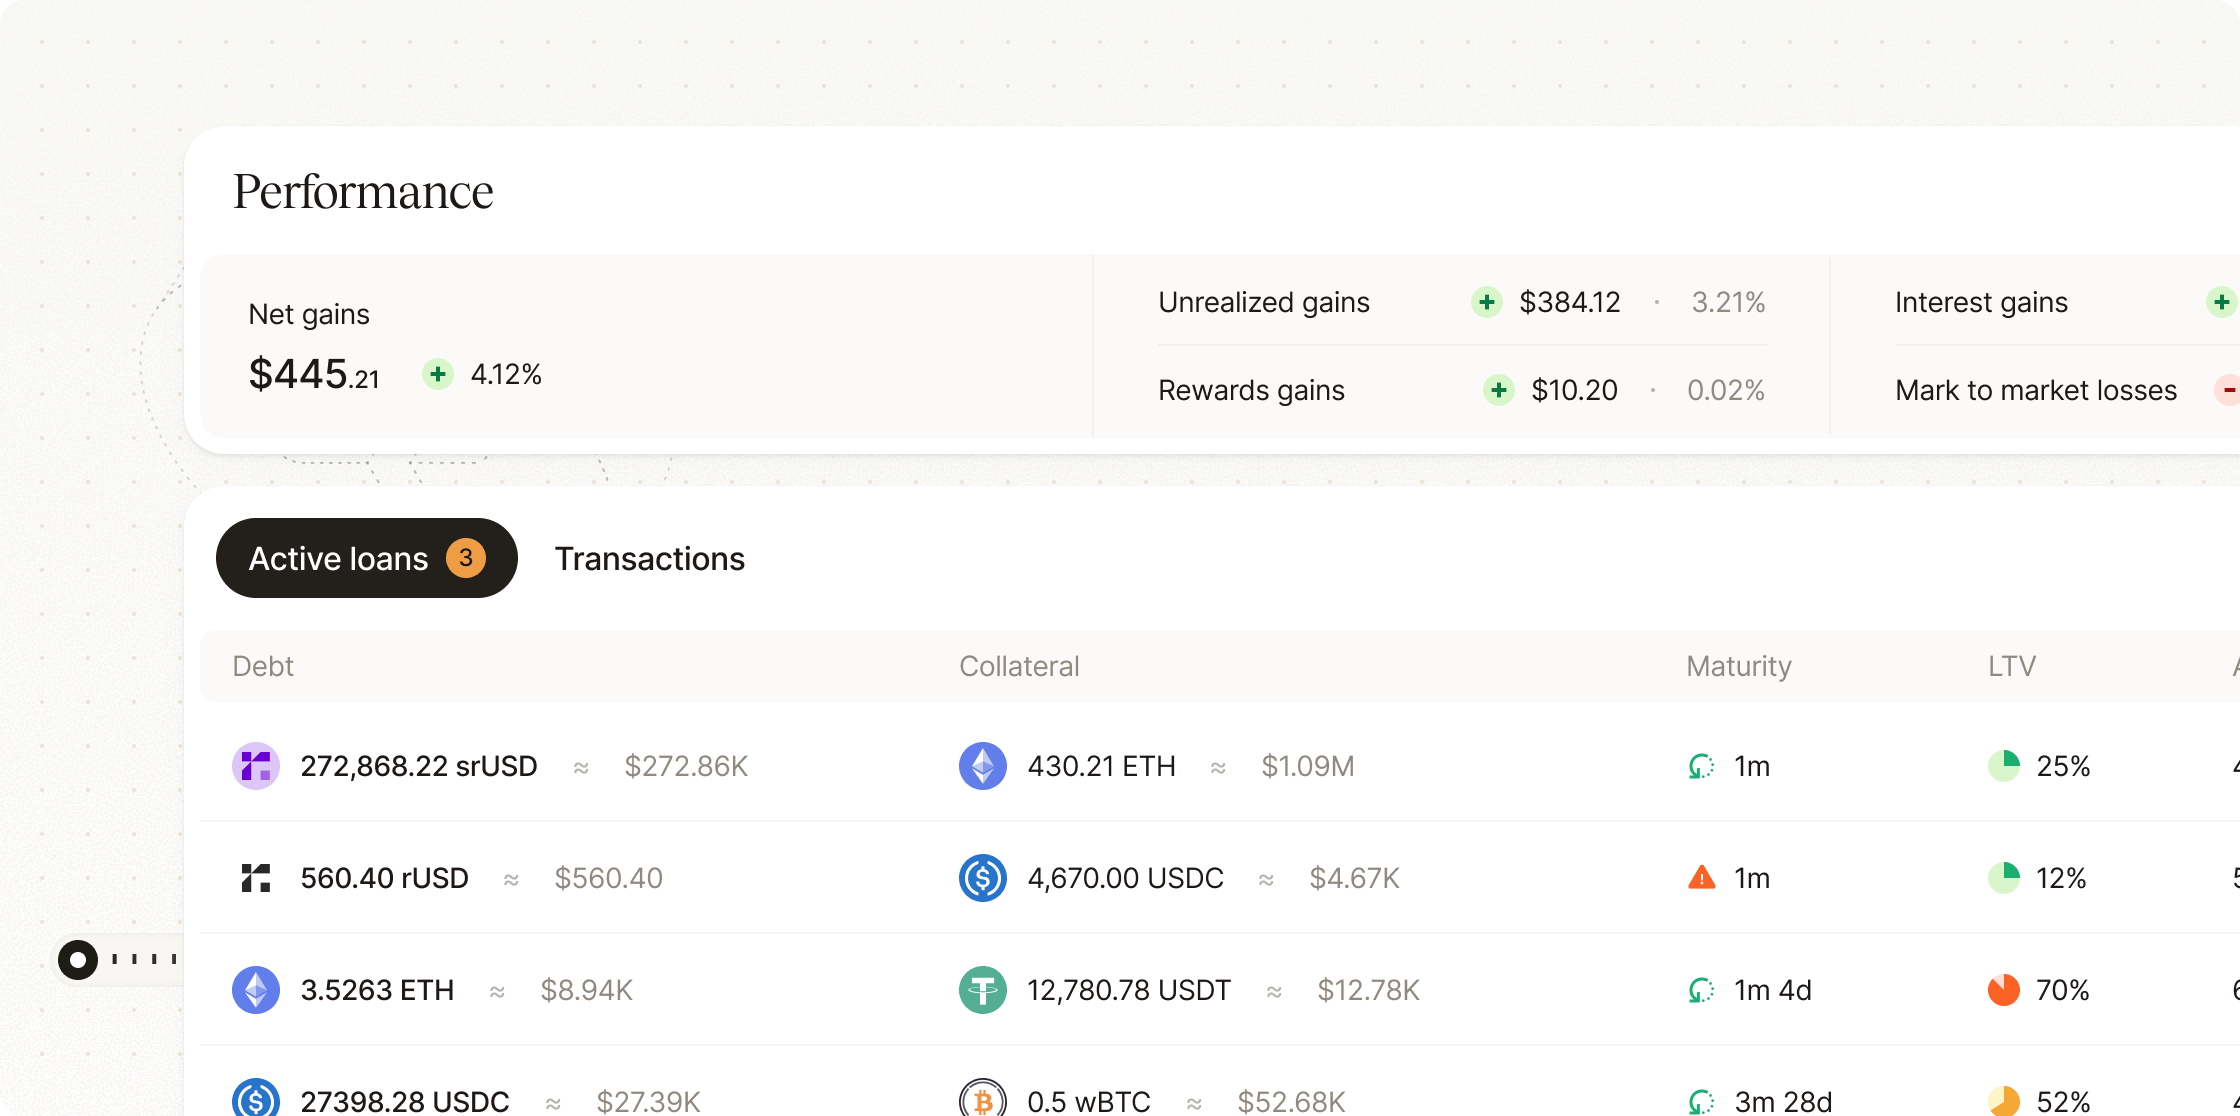
Task: Click the ETH debt token icon
Action: 256,990
